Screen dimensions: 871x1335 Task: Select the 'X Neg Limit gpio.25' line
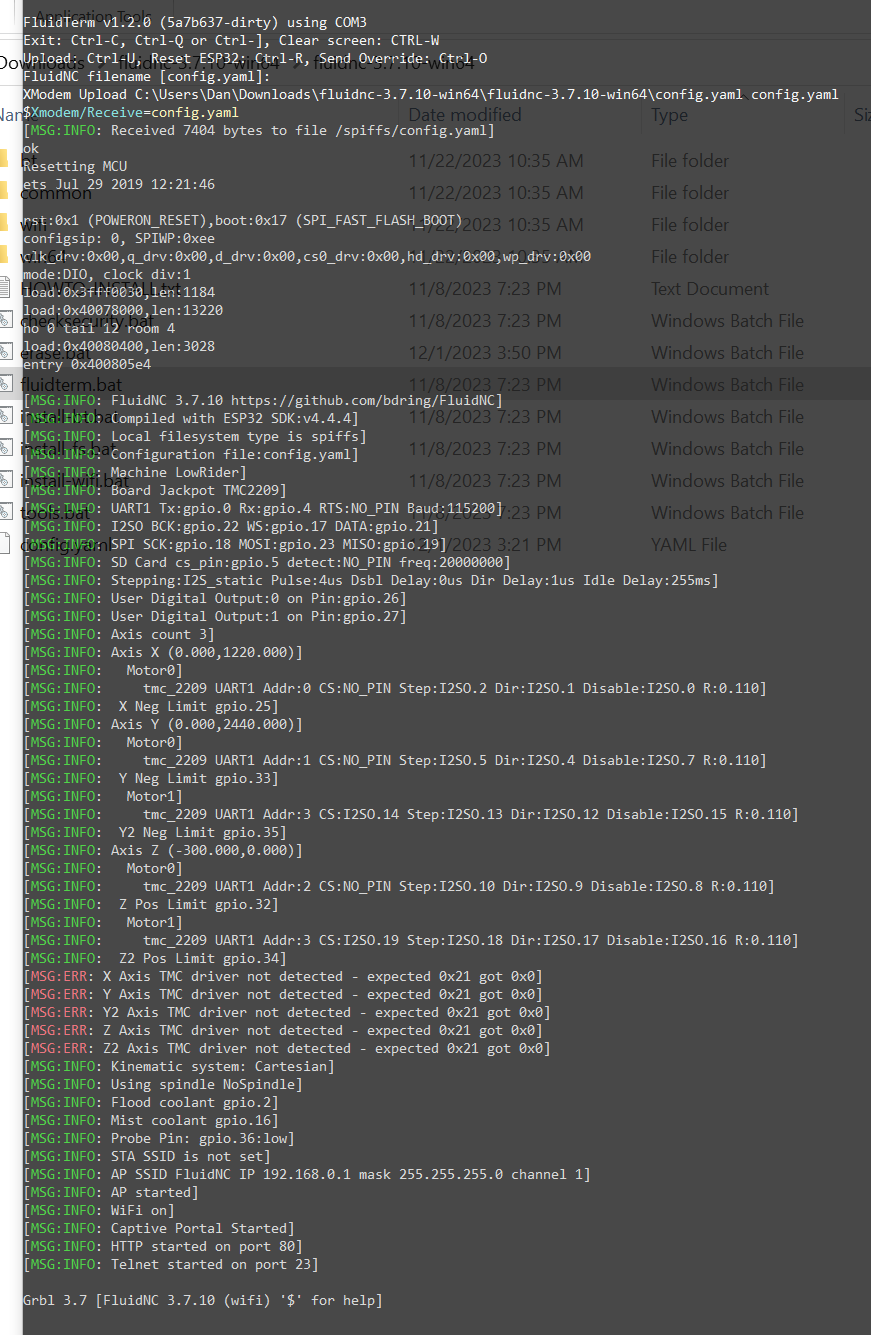[151, 706]
